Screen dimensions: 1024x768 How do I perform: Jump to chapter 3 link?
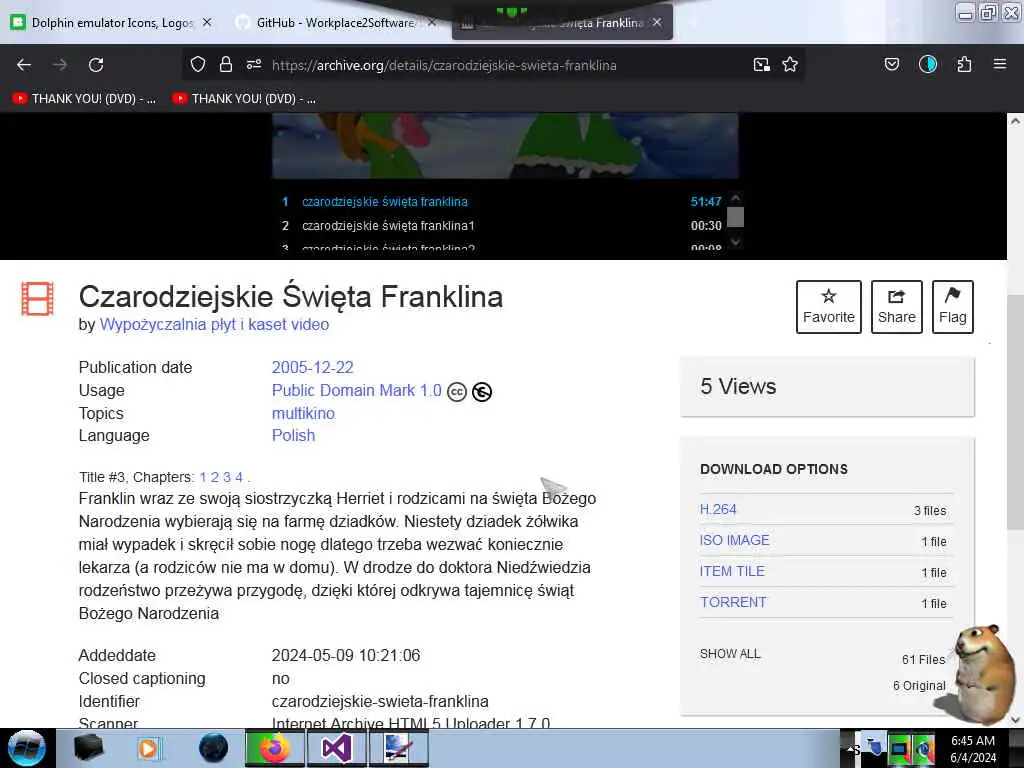coord(227,477)
